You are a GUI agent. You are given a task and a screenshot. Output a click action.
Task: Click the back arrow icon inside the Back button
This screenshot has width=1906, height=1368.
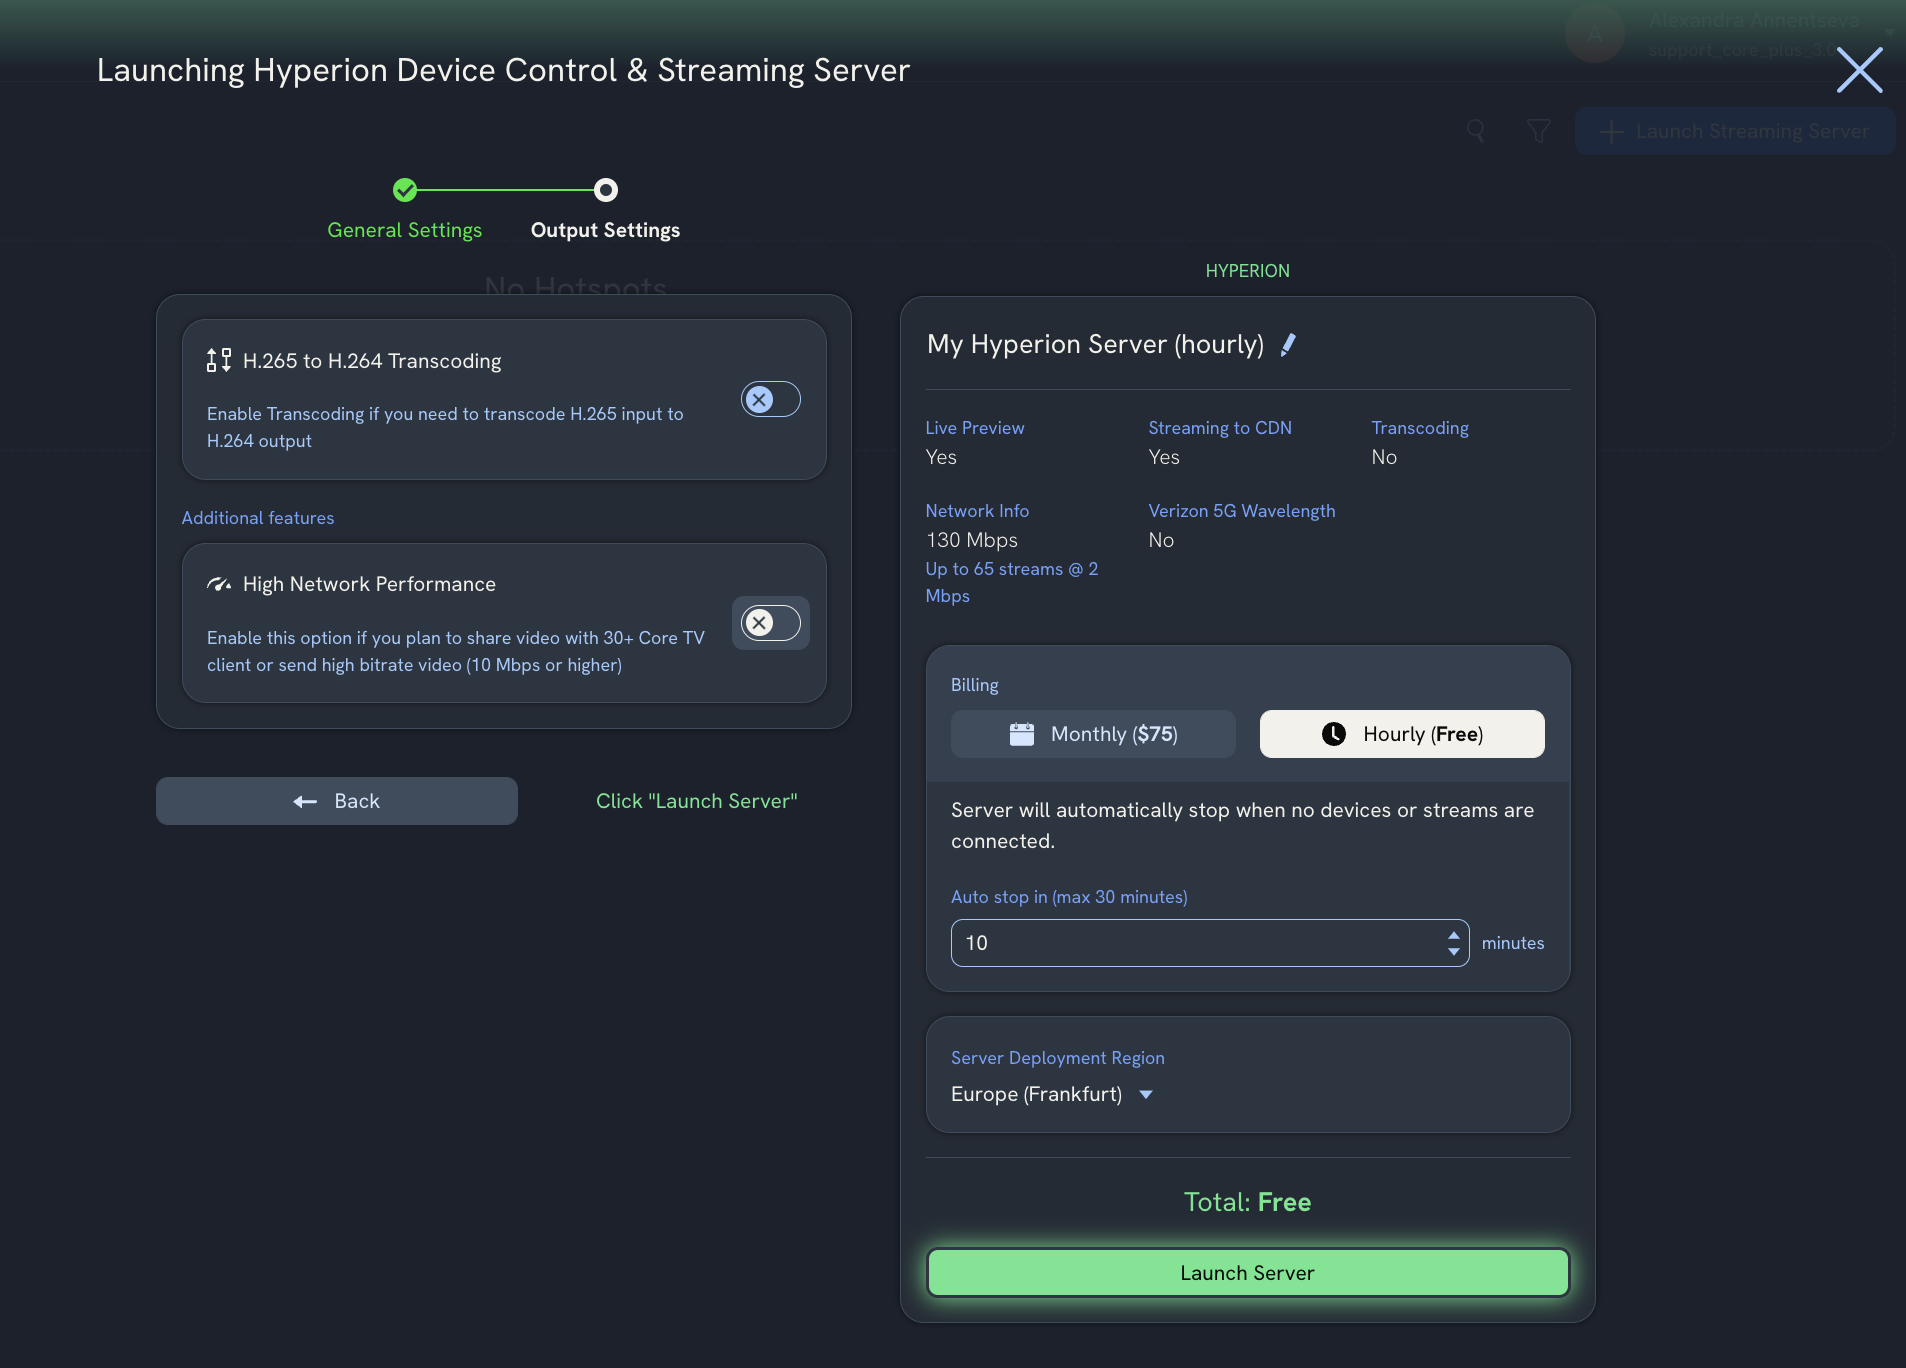[303, 801]
